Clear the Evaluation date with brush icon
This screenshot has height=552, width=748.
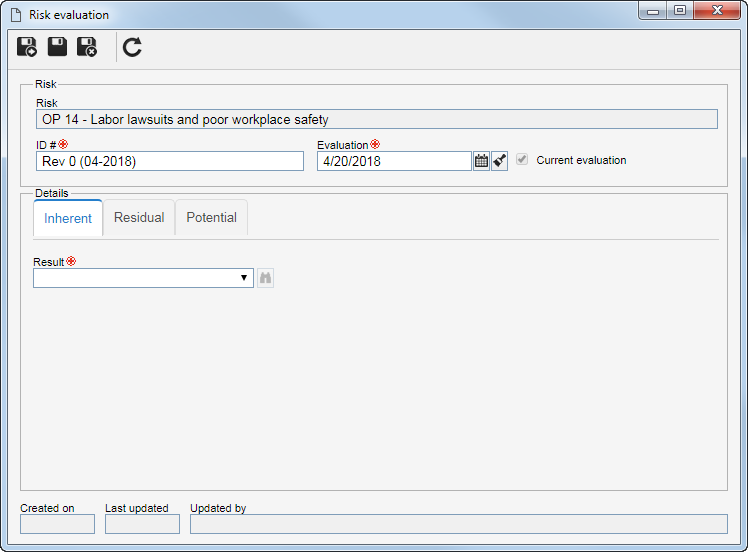[x=499, y=161]
